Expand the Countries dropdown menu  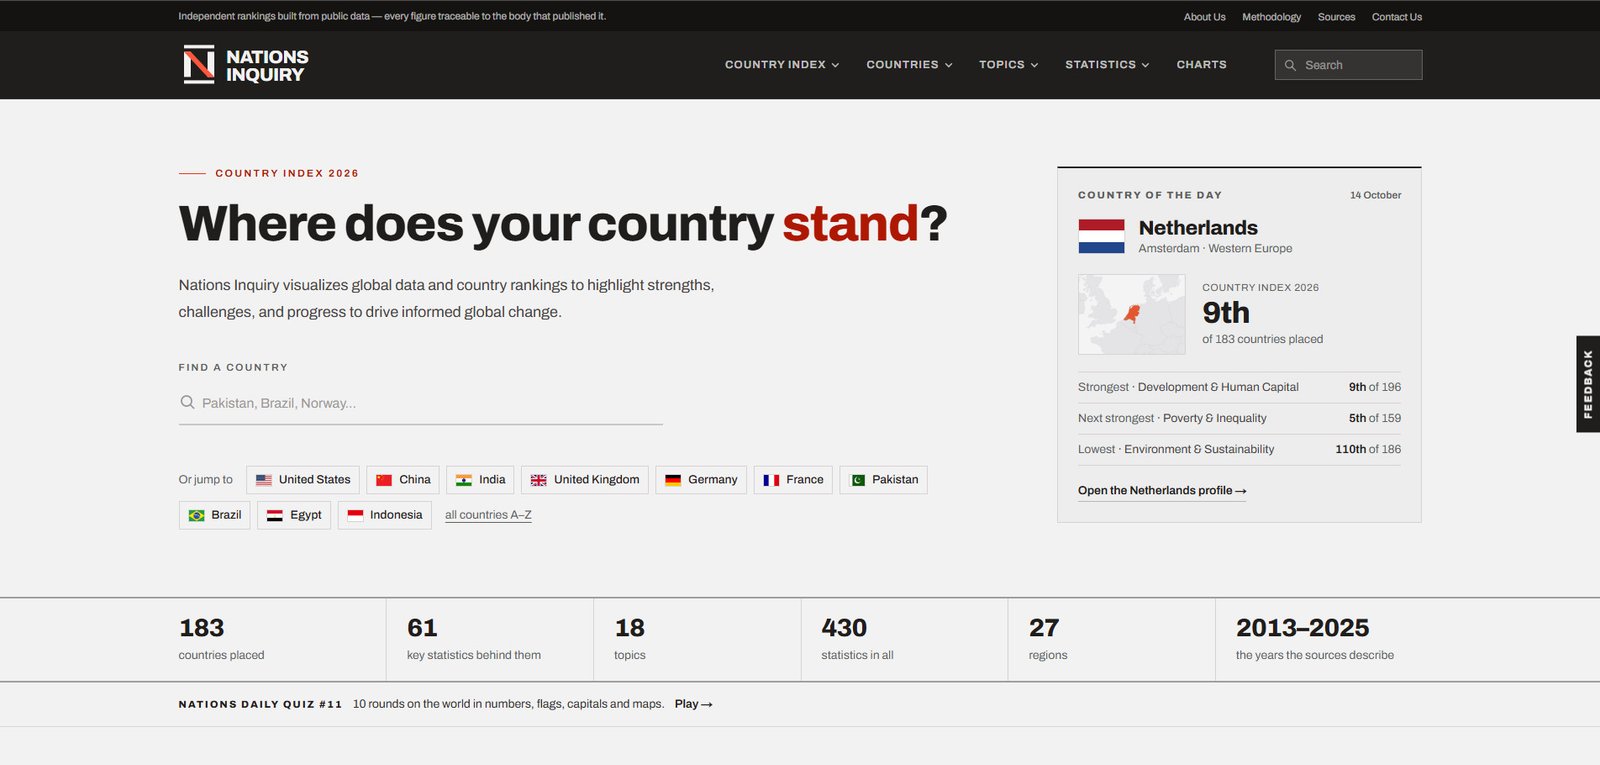pos(909,65)
